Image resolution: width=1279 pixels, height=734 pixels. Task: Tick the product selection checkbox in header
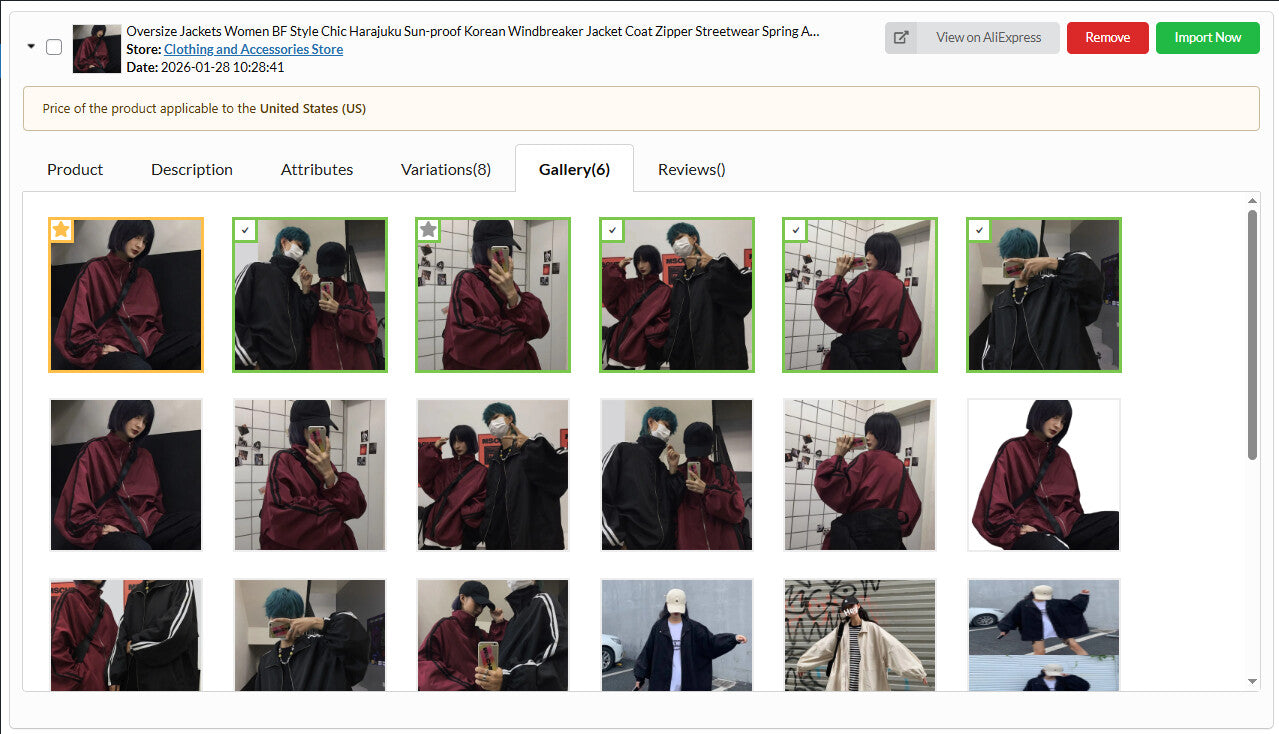pos(54,47)
